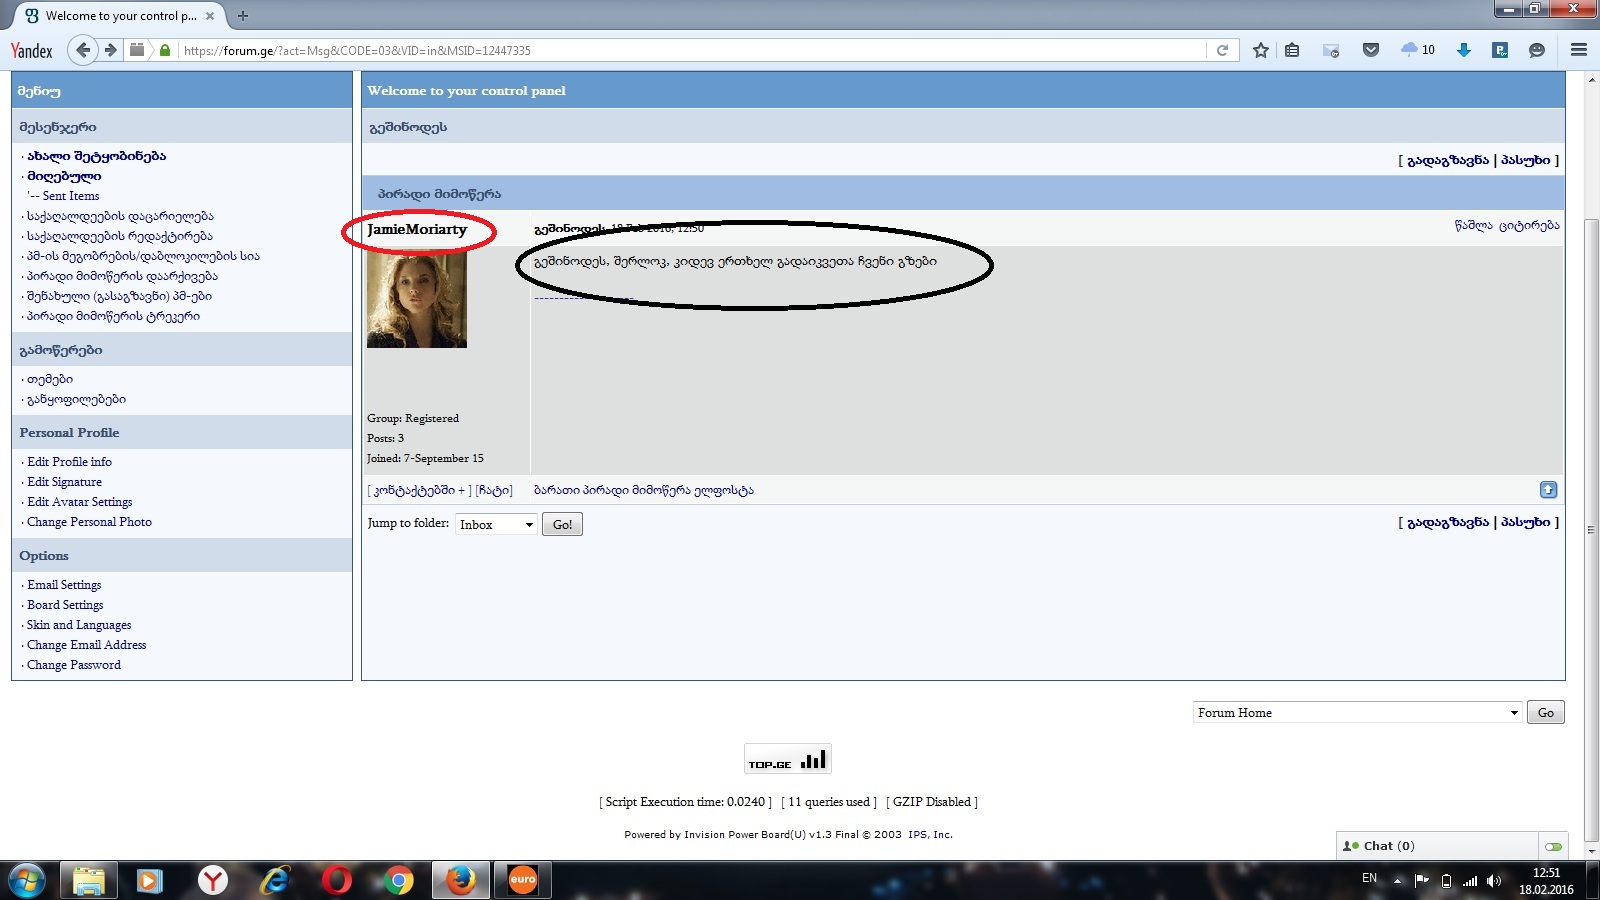Close the Welcome to your control panel tab

click(210, 16)
